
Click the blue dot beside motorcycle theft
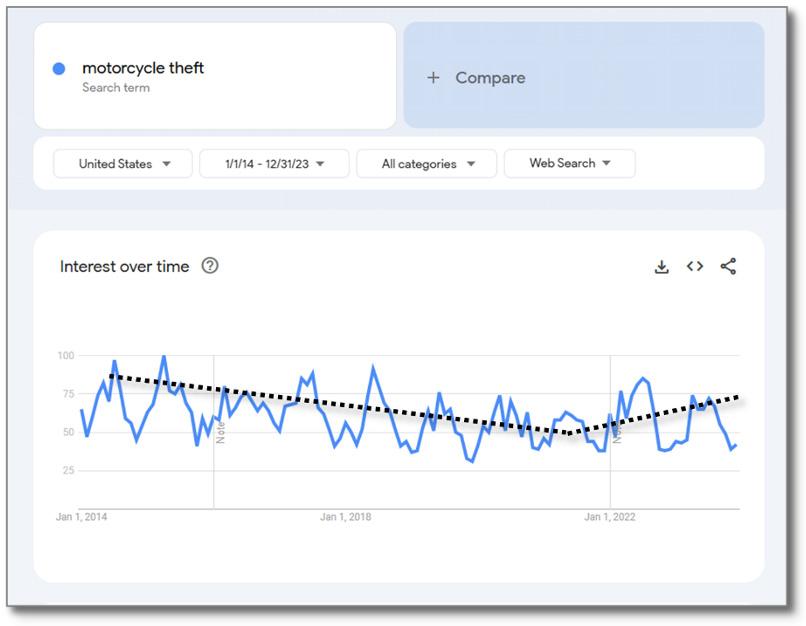pos(59,69)
